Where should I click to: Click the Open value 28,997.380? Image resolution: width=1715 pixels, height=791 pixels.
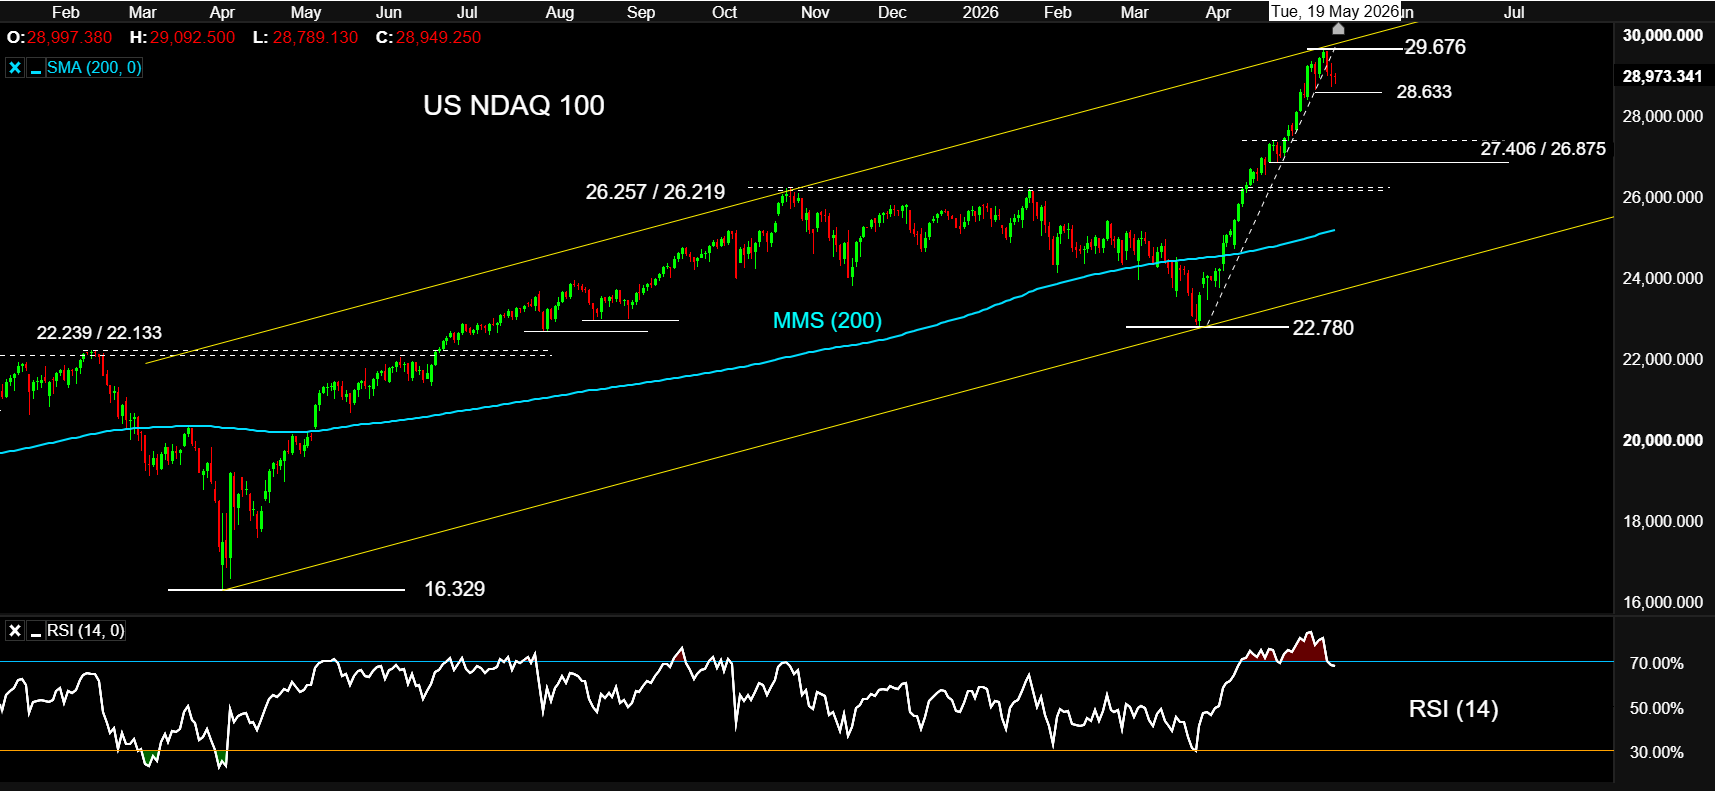click(x=70, y=37)
